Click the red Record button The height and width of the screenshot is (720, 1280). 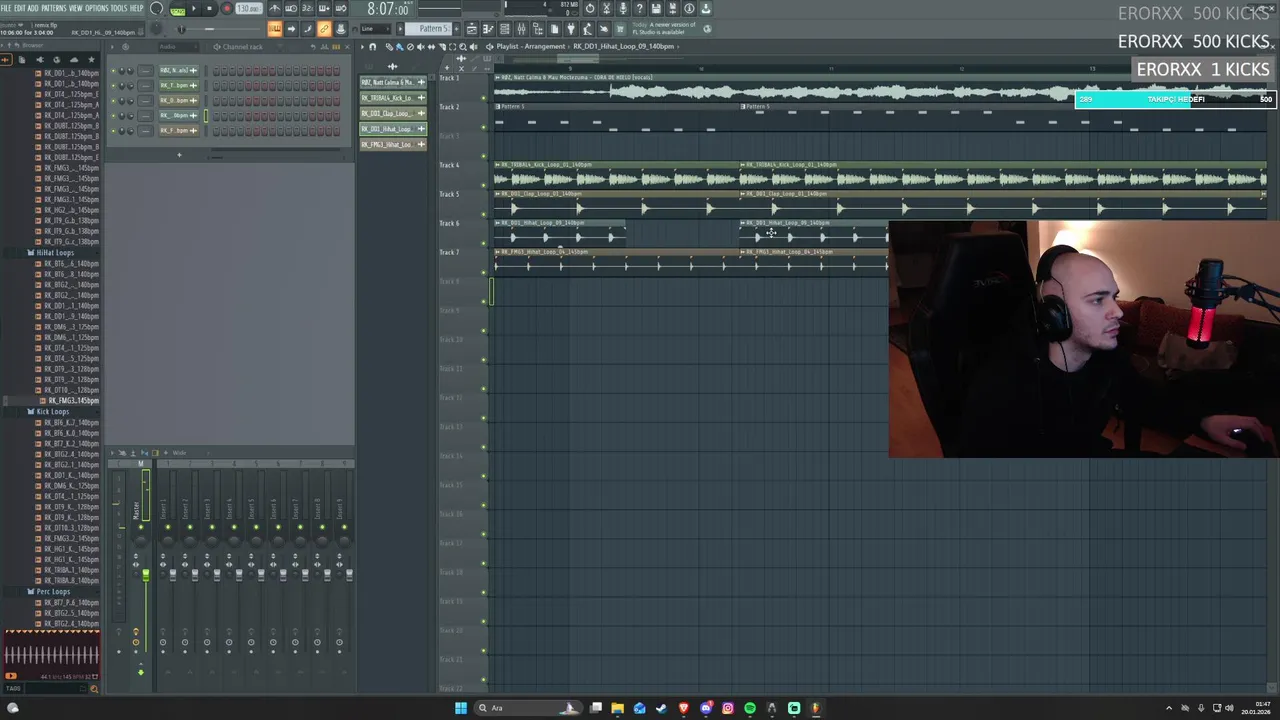point(226,9)
